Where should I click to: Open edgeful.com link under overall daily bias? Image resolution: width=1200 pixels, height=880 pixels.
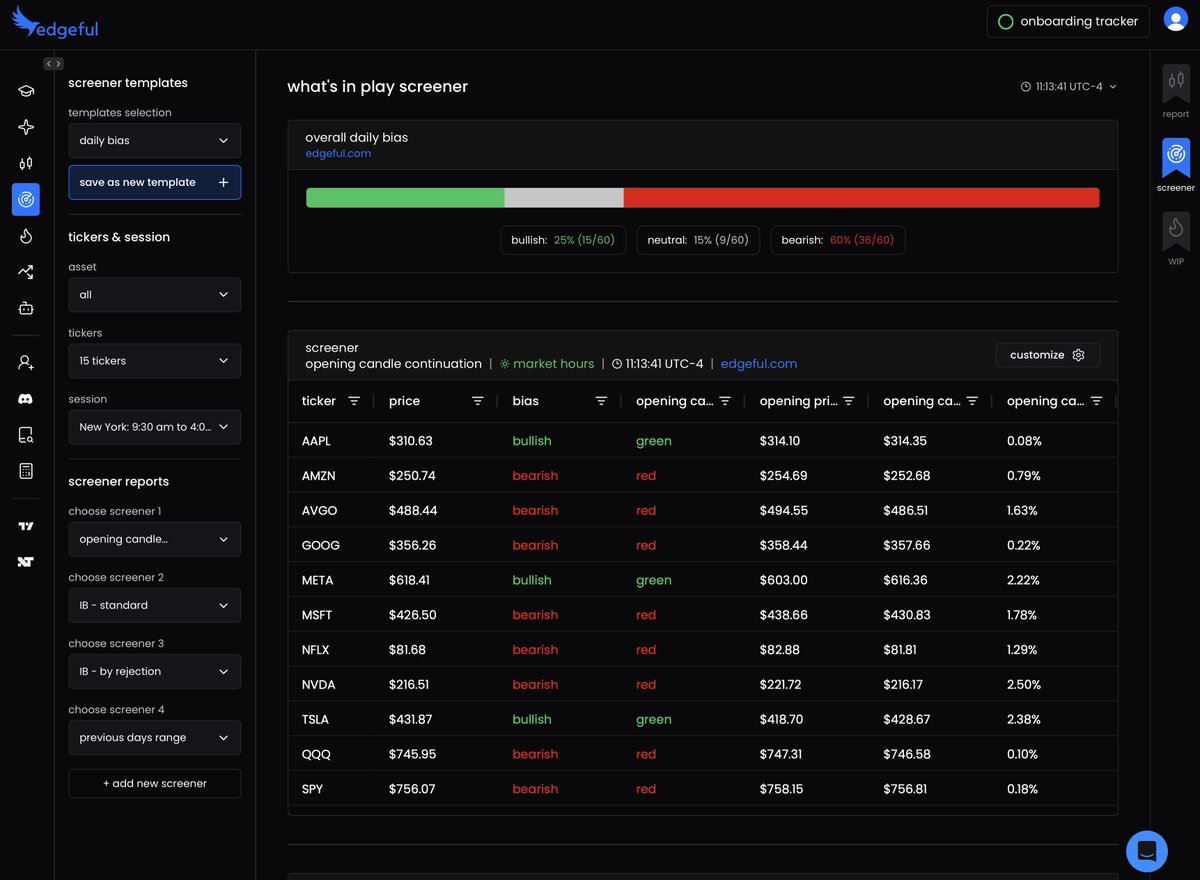pyautogui.click(x=338, y=153)
